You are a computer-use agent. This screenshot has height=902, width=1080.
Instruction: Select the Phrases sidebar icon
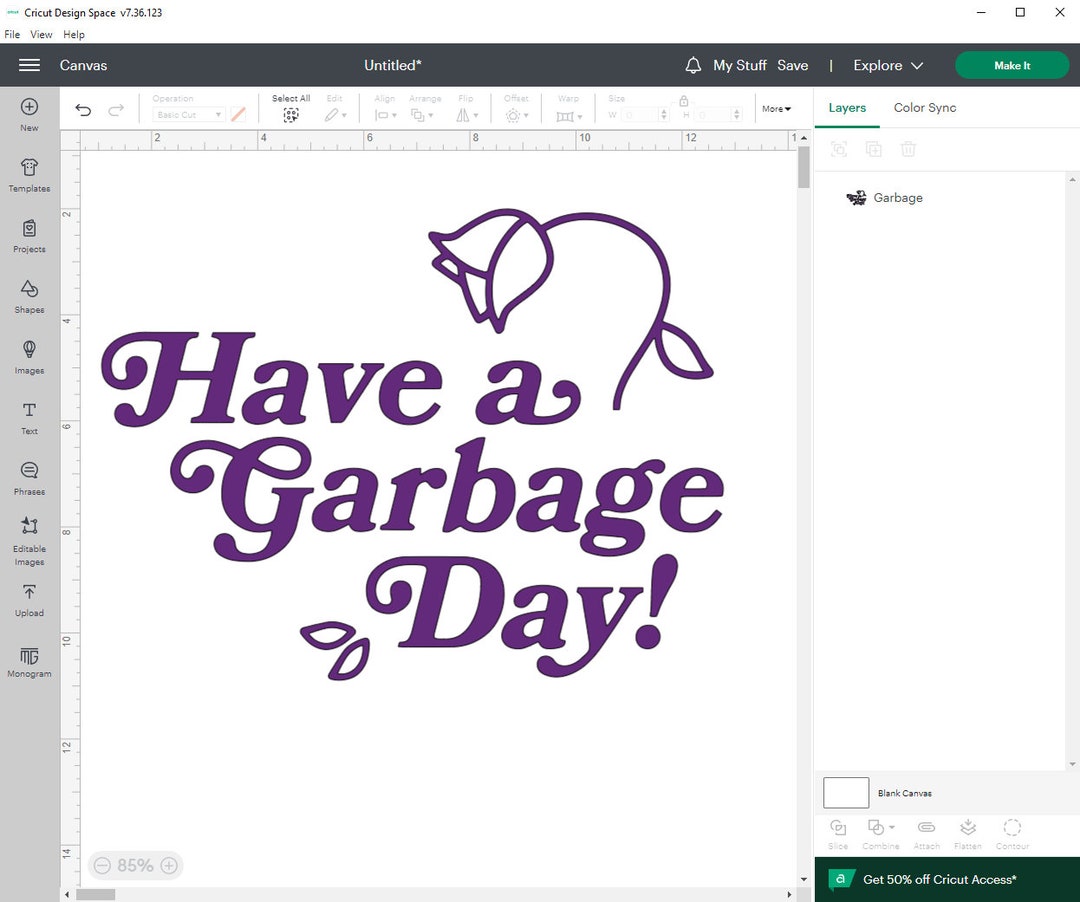pos(29,477)
